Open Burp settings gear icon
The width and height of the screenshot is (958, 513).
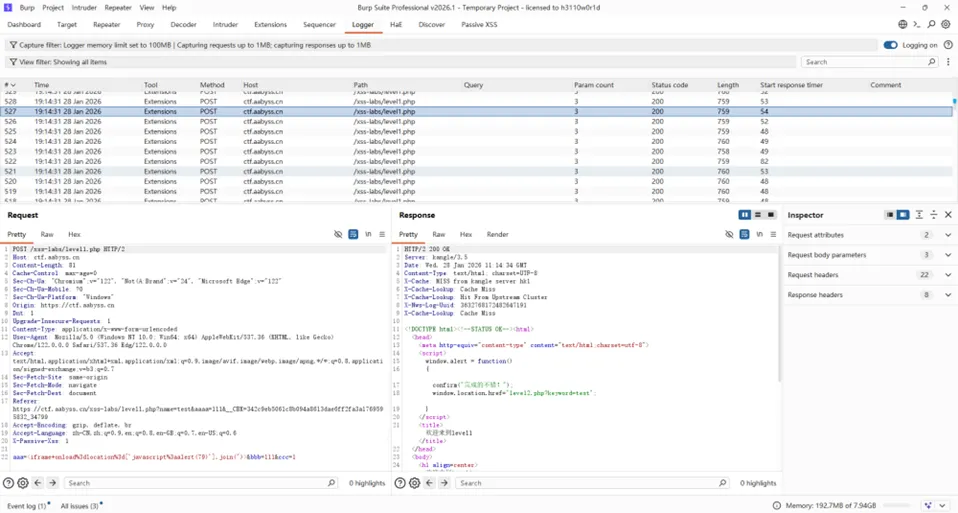[946, 24]
